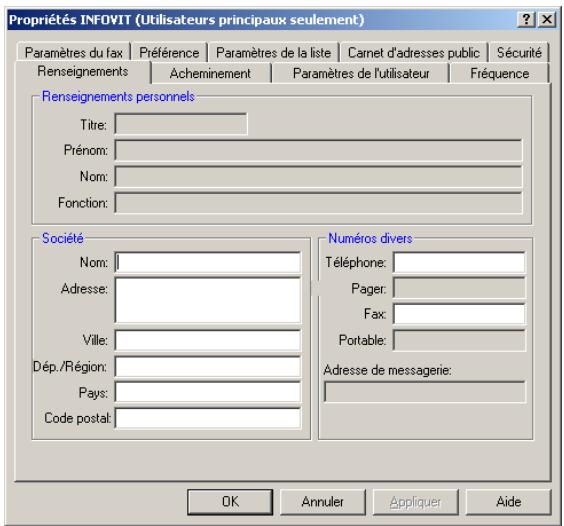The height and width of the screenshot is (526, 564).
Task: Click the Société group label
Action: [63, 238]
